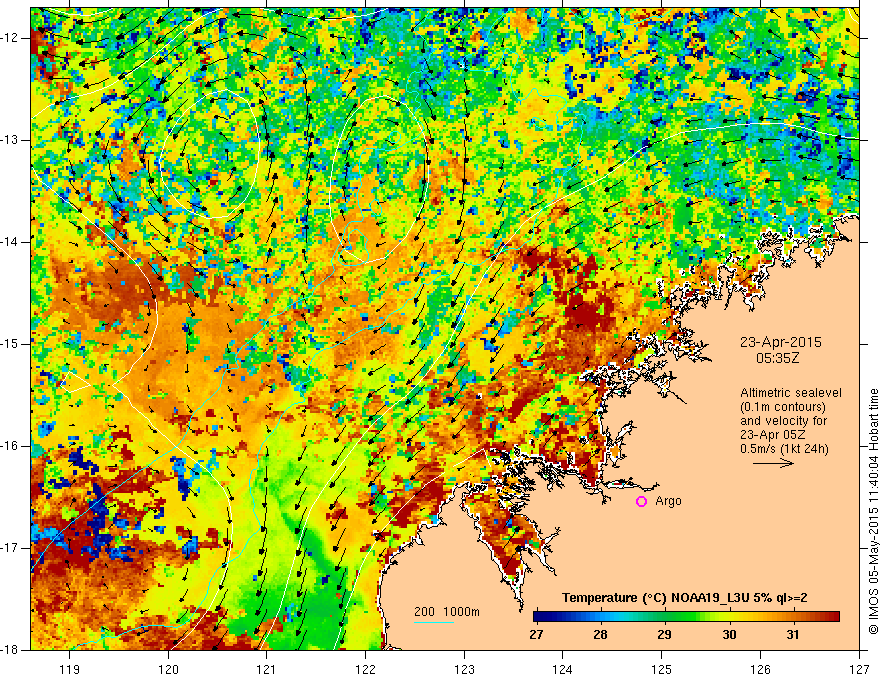Image resolution: width=880 pixels, height=680 pixels.
Task: Click latitude axis label -12
Action: coord(12,38)
